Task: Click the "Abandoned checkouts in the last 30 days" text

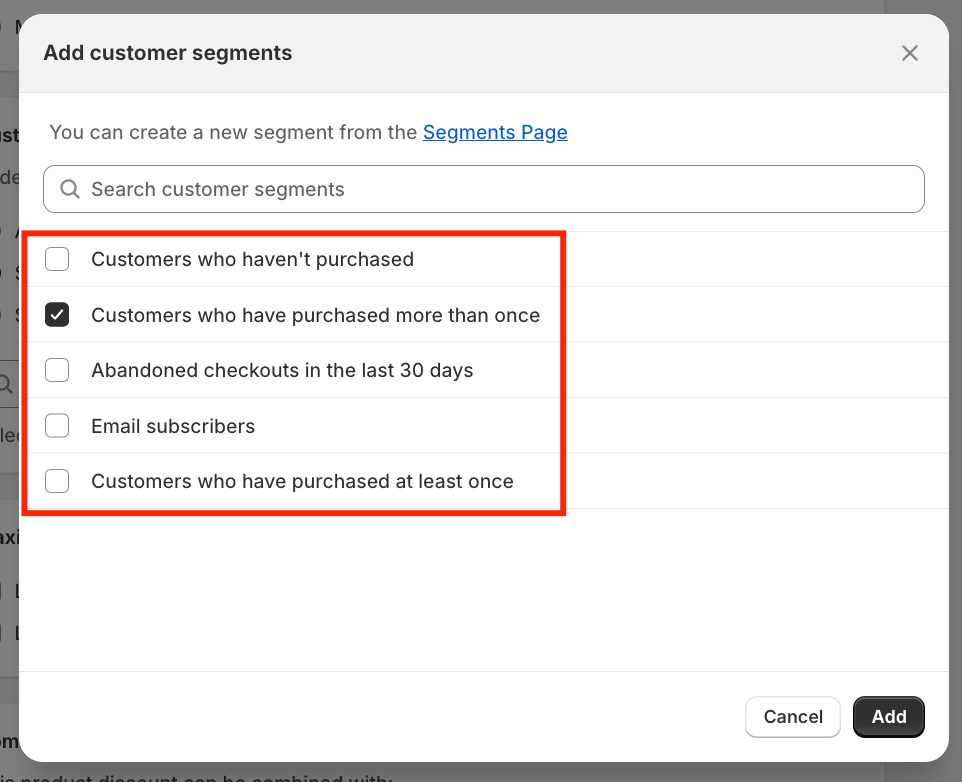Action: click(282, 370)
